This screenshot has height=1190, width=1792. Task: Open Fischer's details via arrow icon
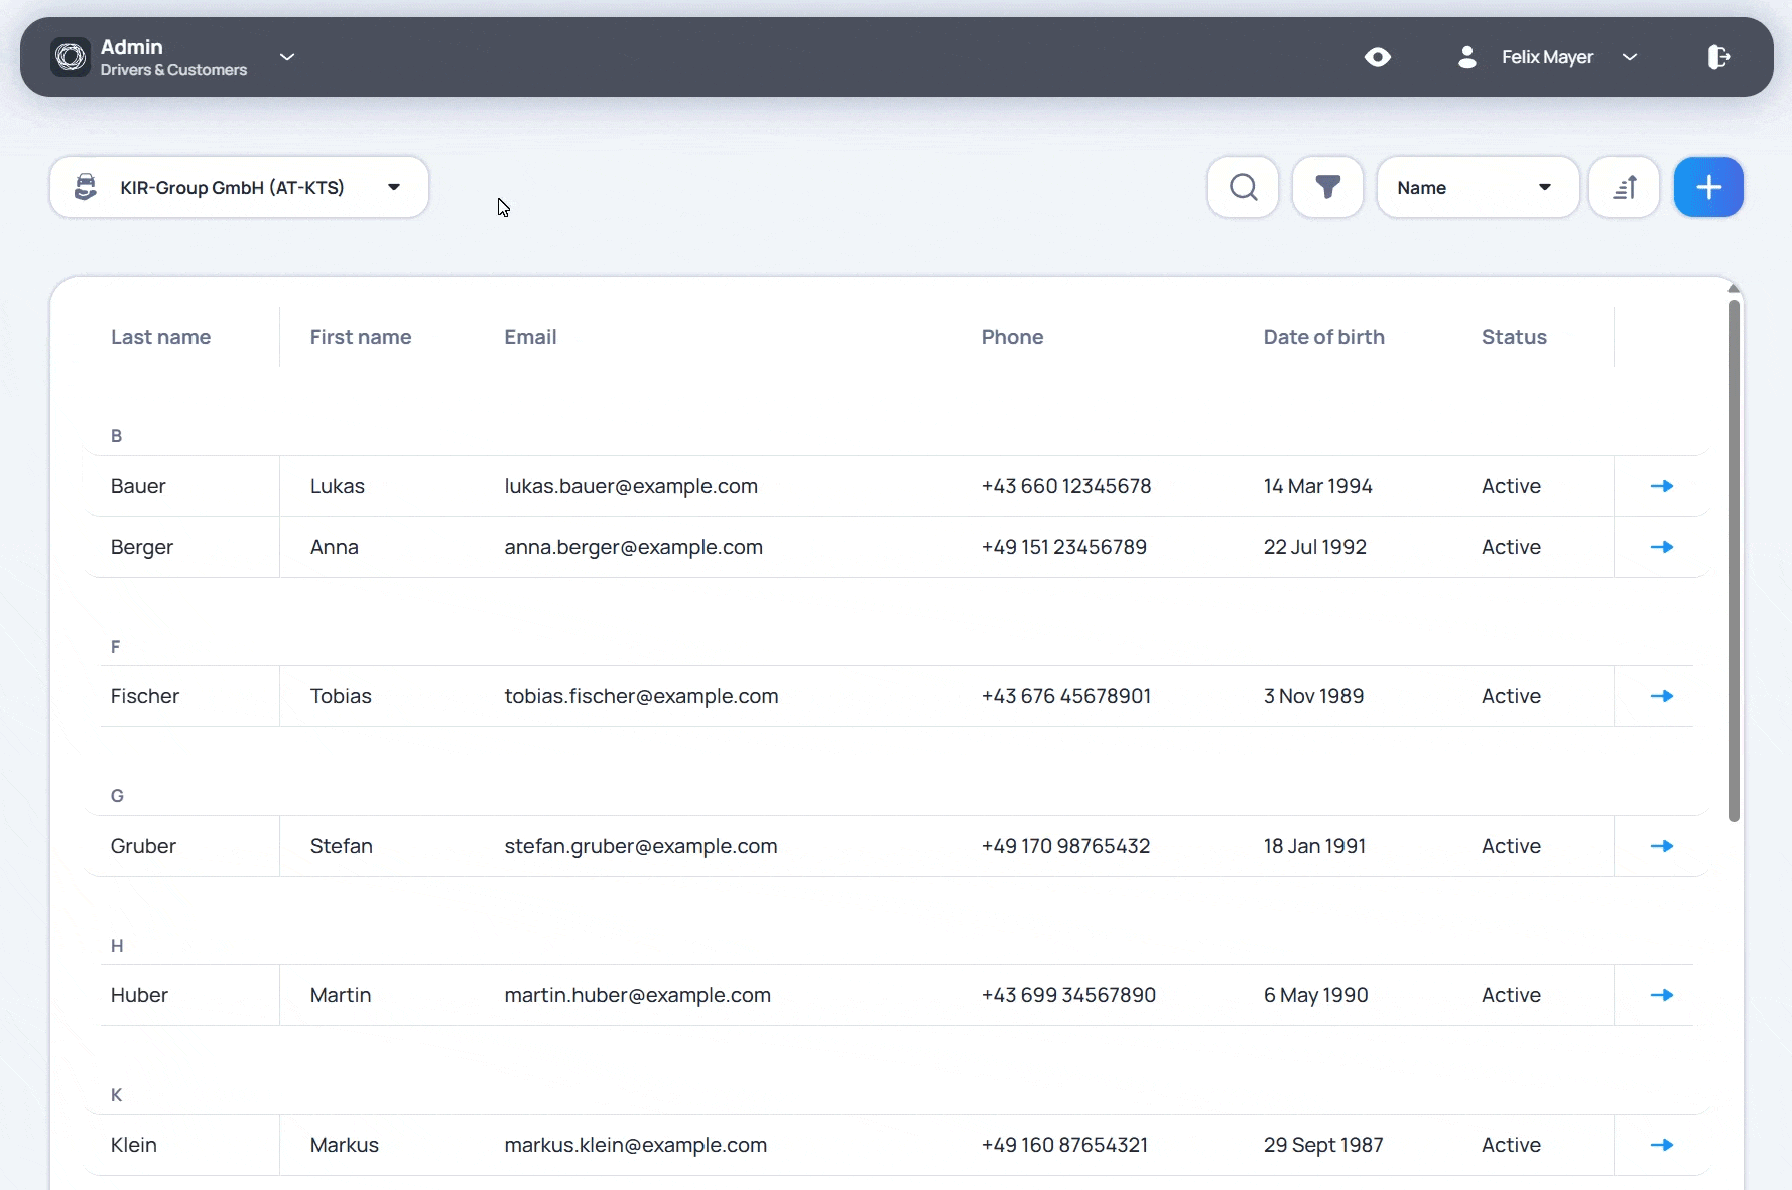[1662, 696]
